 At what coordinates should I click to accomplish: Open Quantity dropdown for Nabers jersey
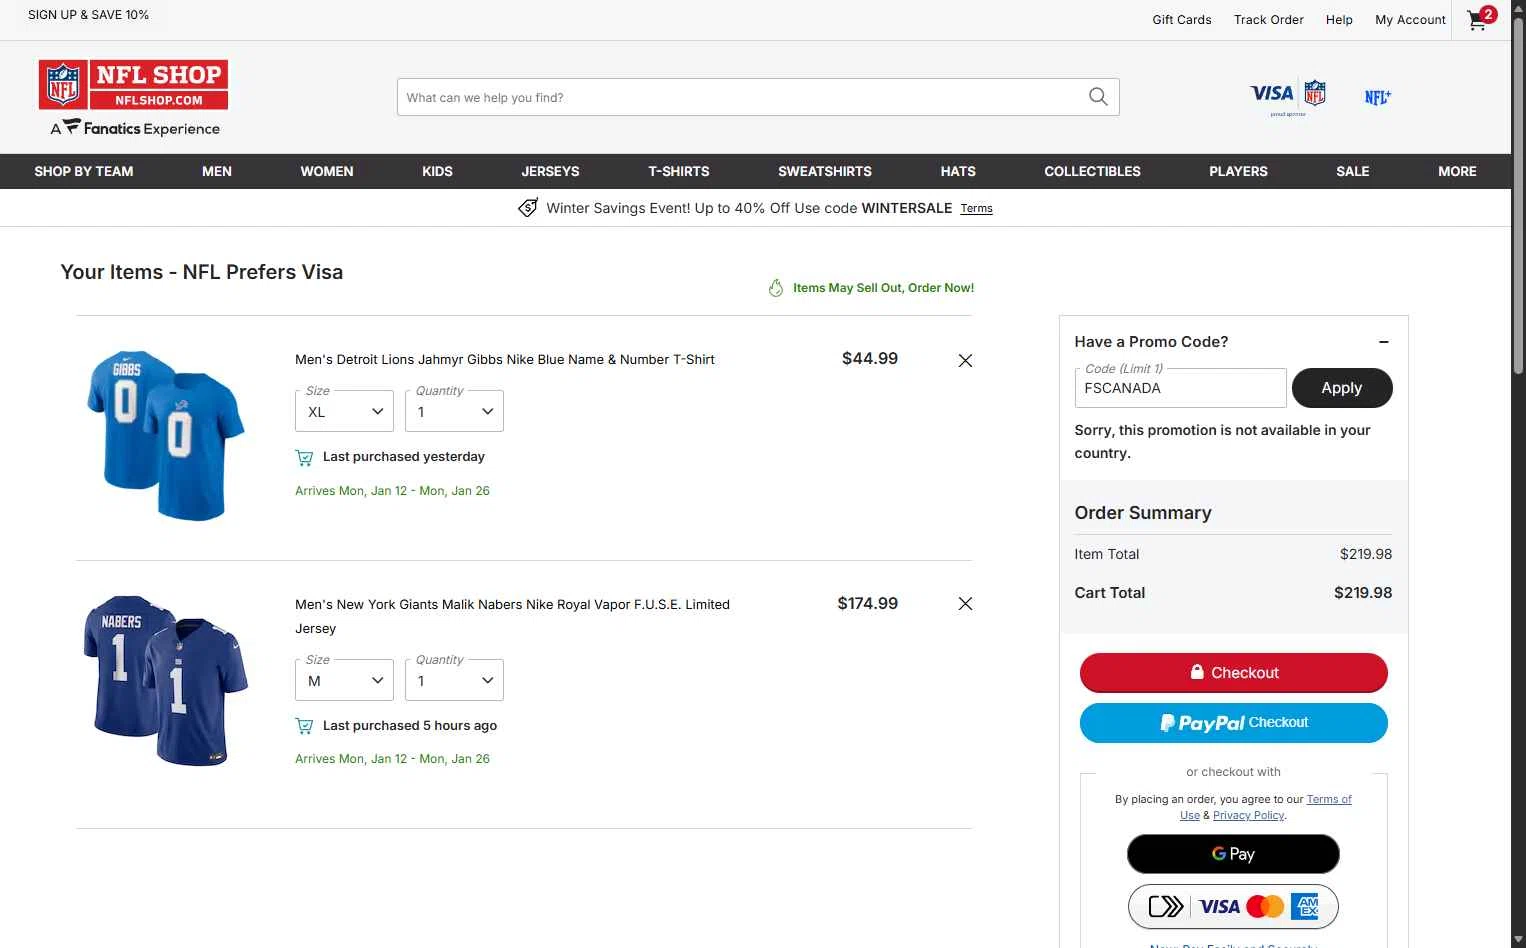coord(455,681)
